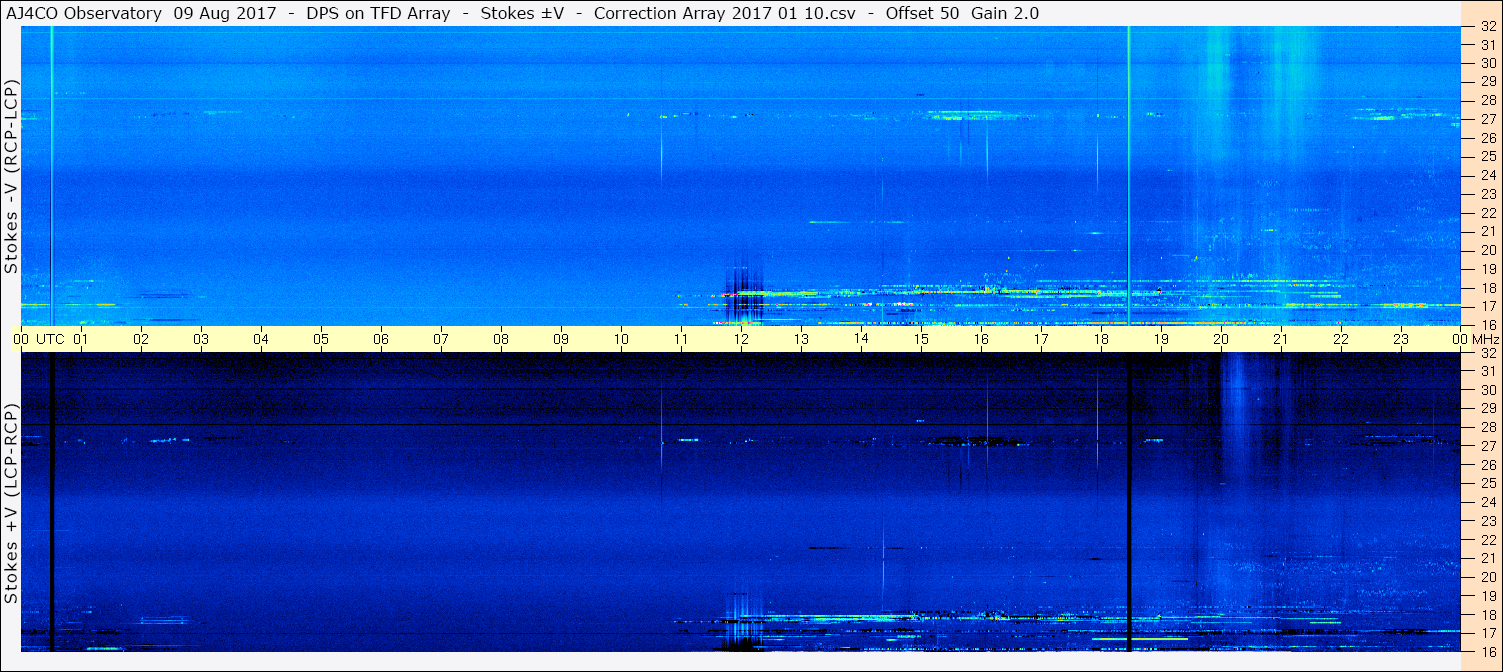Select the 03 hour marker on time axis
The height and width of the screenshot is (672, 1503).
coord(201,339)
